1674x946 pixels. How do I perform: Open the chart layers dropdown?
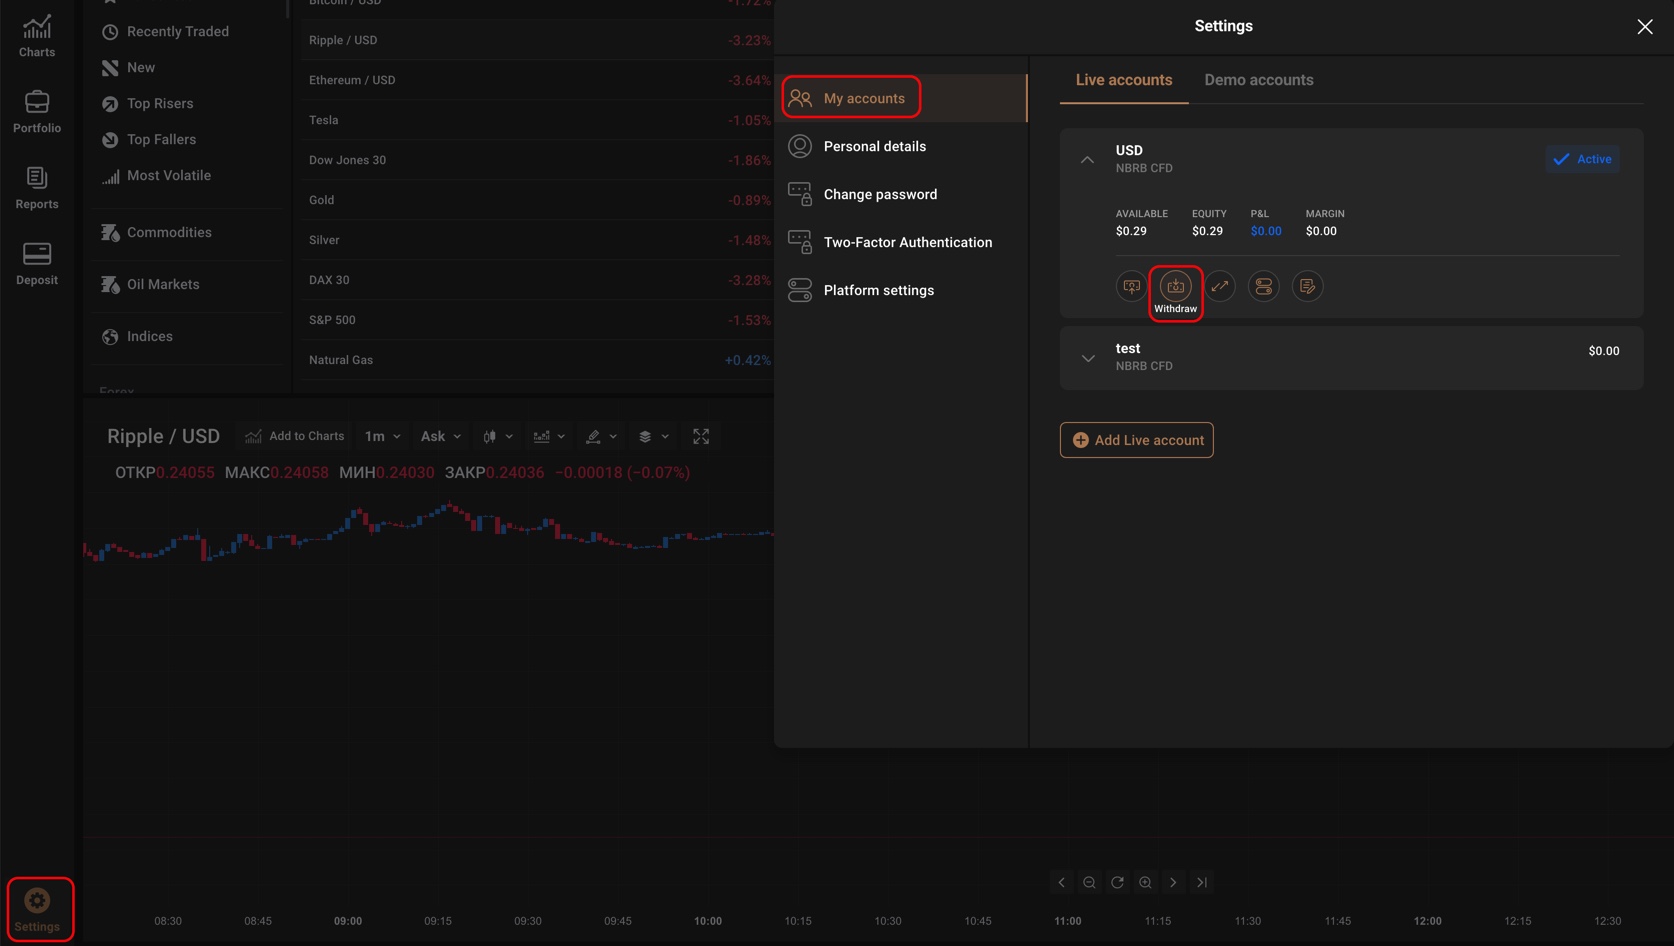[653, 437]
